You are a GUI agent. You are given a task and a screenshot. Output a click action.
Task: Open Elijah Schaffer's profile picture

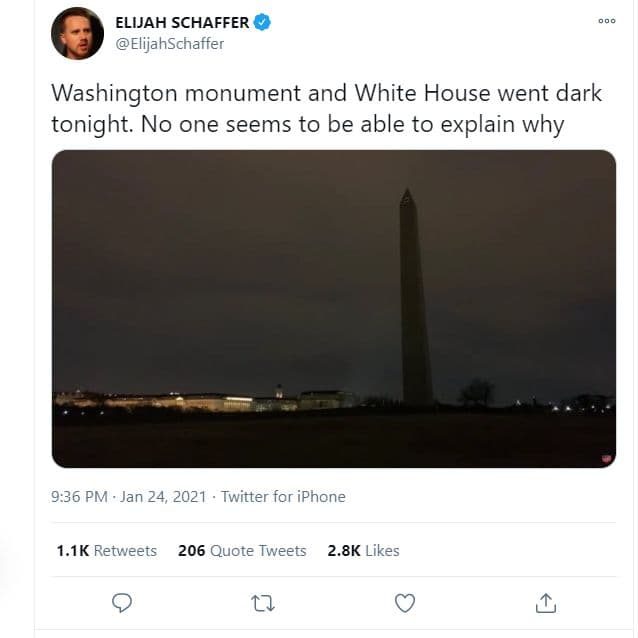coord(76,33)
